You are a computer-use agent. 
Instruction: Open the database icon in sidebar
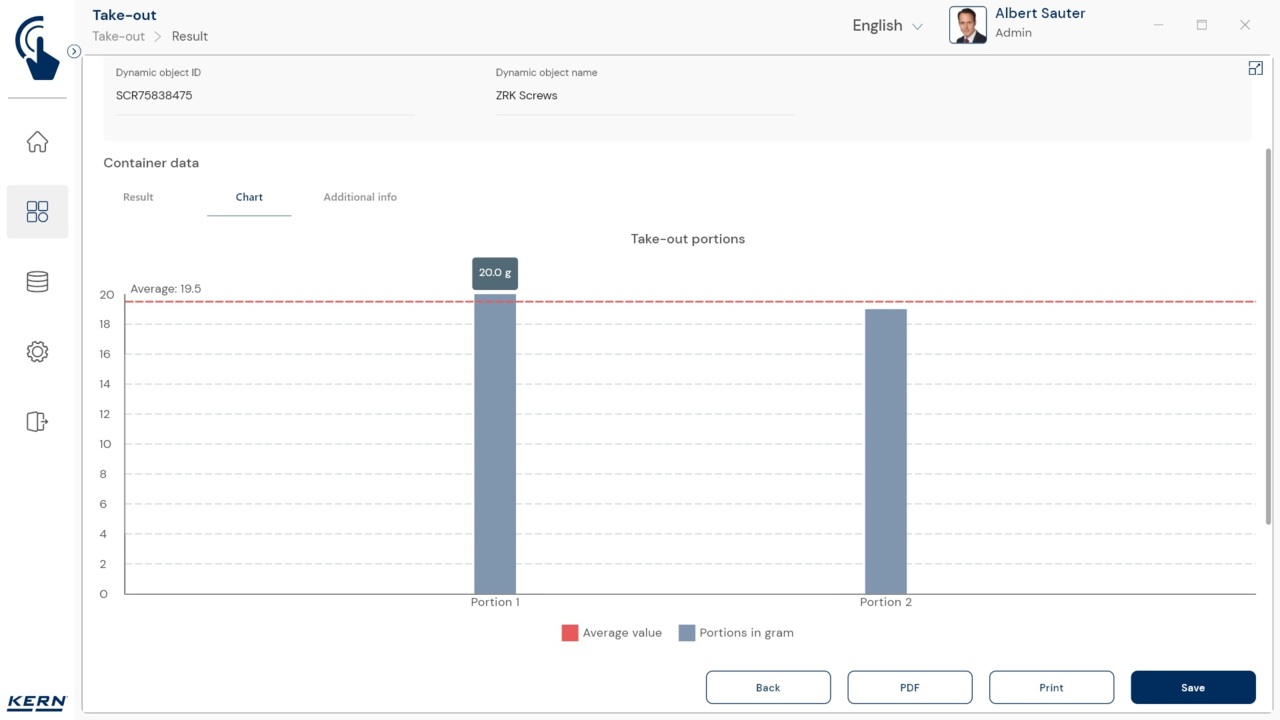pyautogui.click(x=37, y=282)
